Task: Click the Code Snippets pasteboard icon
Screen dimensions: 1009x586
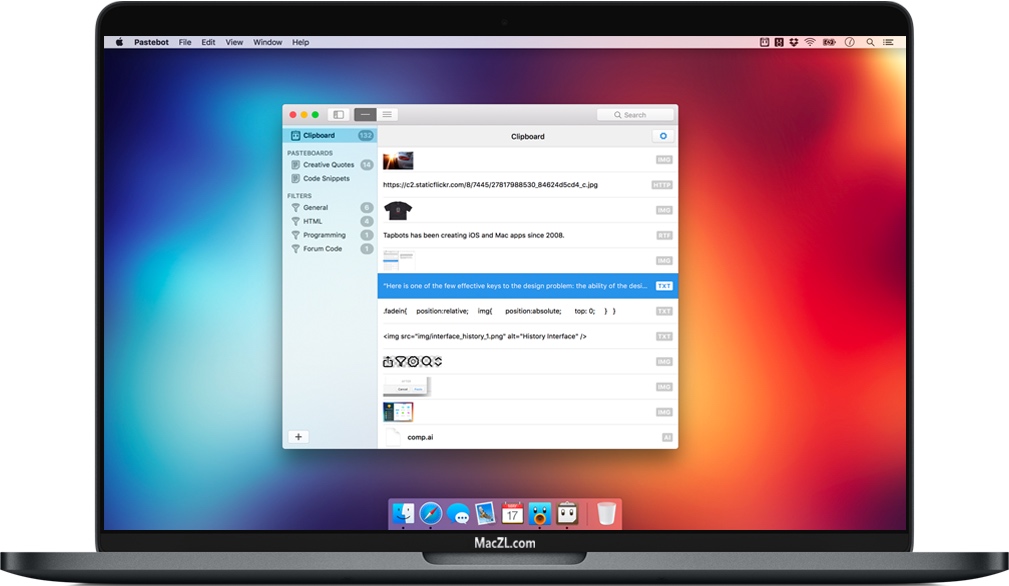Action: click(295, 178)
